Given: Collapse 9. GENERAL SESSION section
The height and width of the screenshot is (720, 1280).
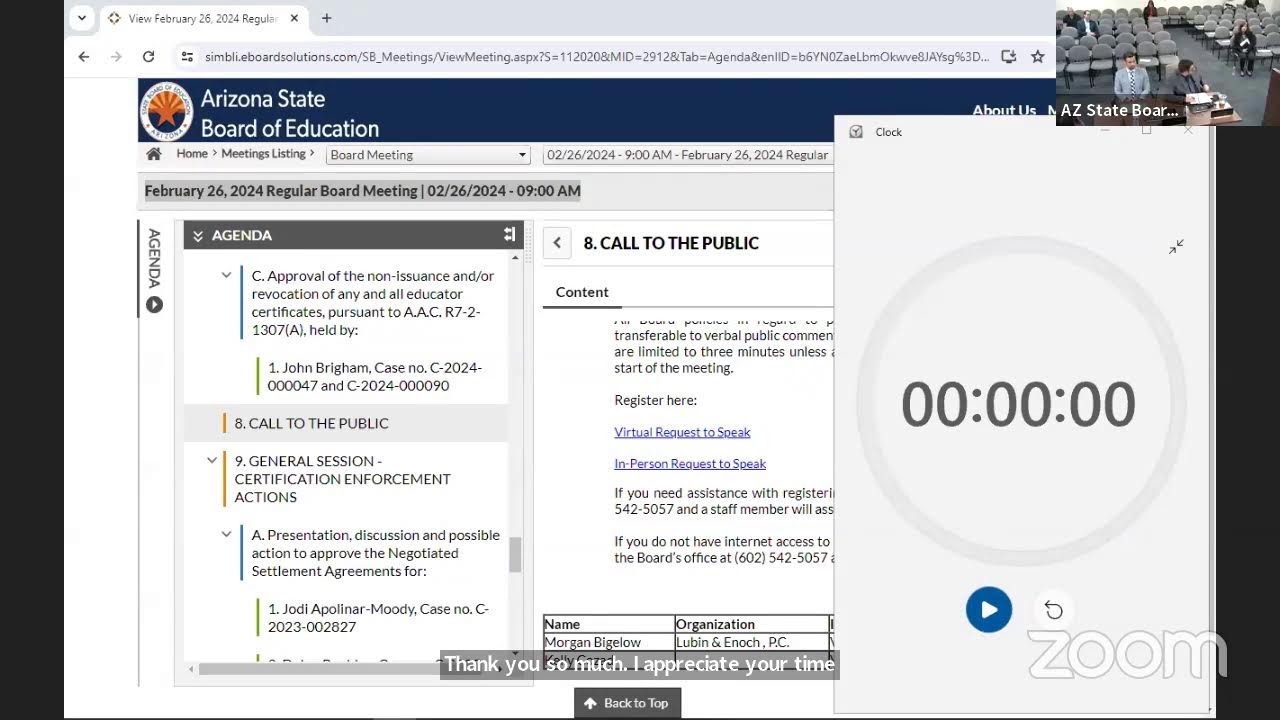Looking at the screenshot, I should click(212, 460).
